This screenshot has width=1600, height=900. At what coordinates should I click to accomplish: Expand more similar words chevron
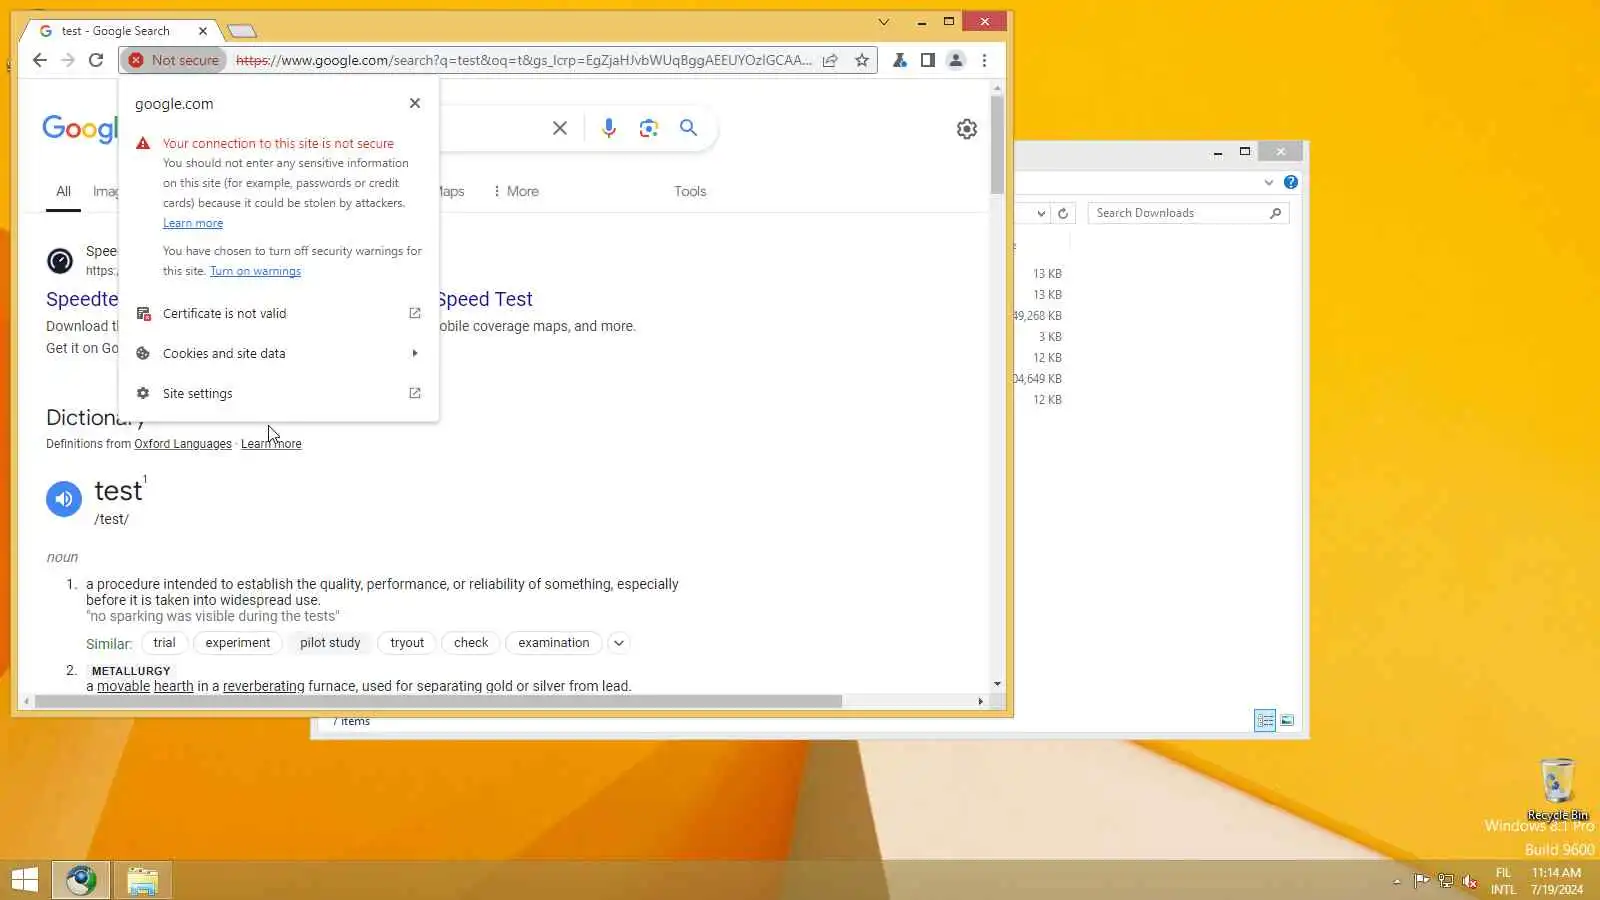click(619, 643)
